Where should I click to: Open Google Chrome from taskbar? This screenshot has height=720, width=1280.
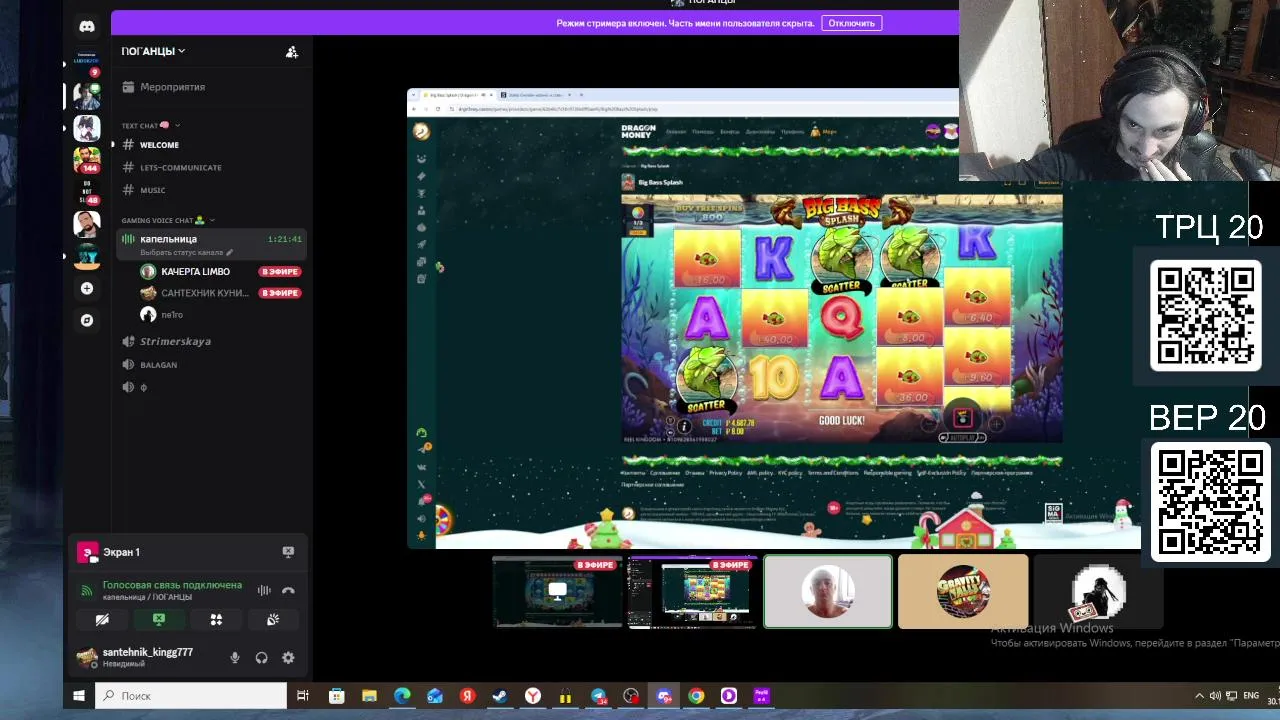click(696, 696)
